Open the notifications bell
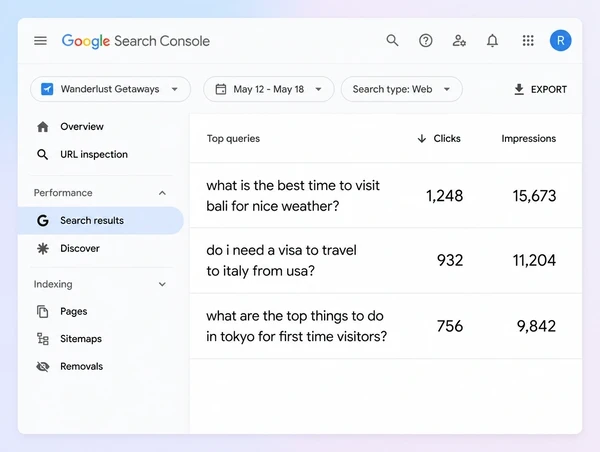Screen dimensions: 600x452 click(x=492, y=41)
